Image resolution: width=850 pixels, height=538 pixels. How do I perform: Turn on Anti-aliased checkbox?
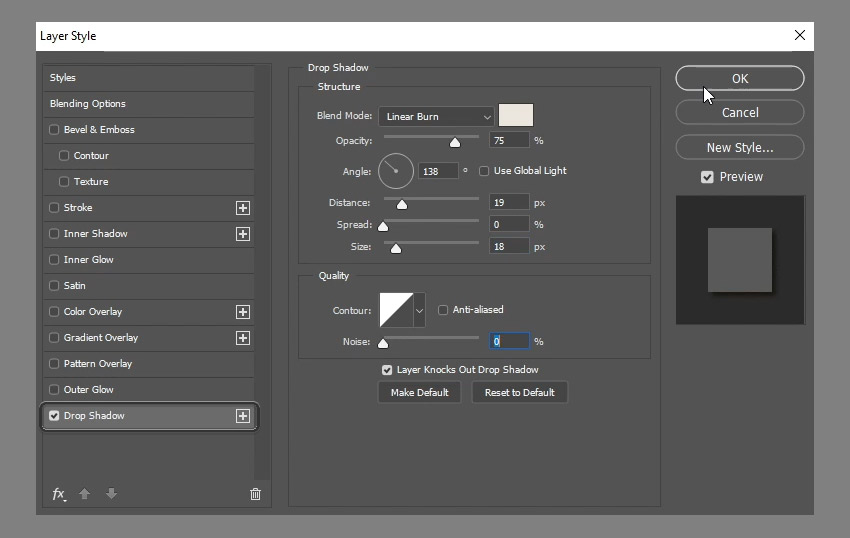coord(443,310)
